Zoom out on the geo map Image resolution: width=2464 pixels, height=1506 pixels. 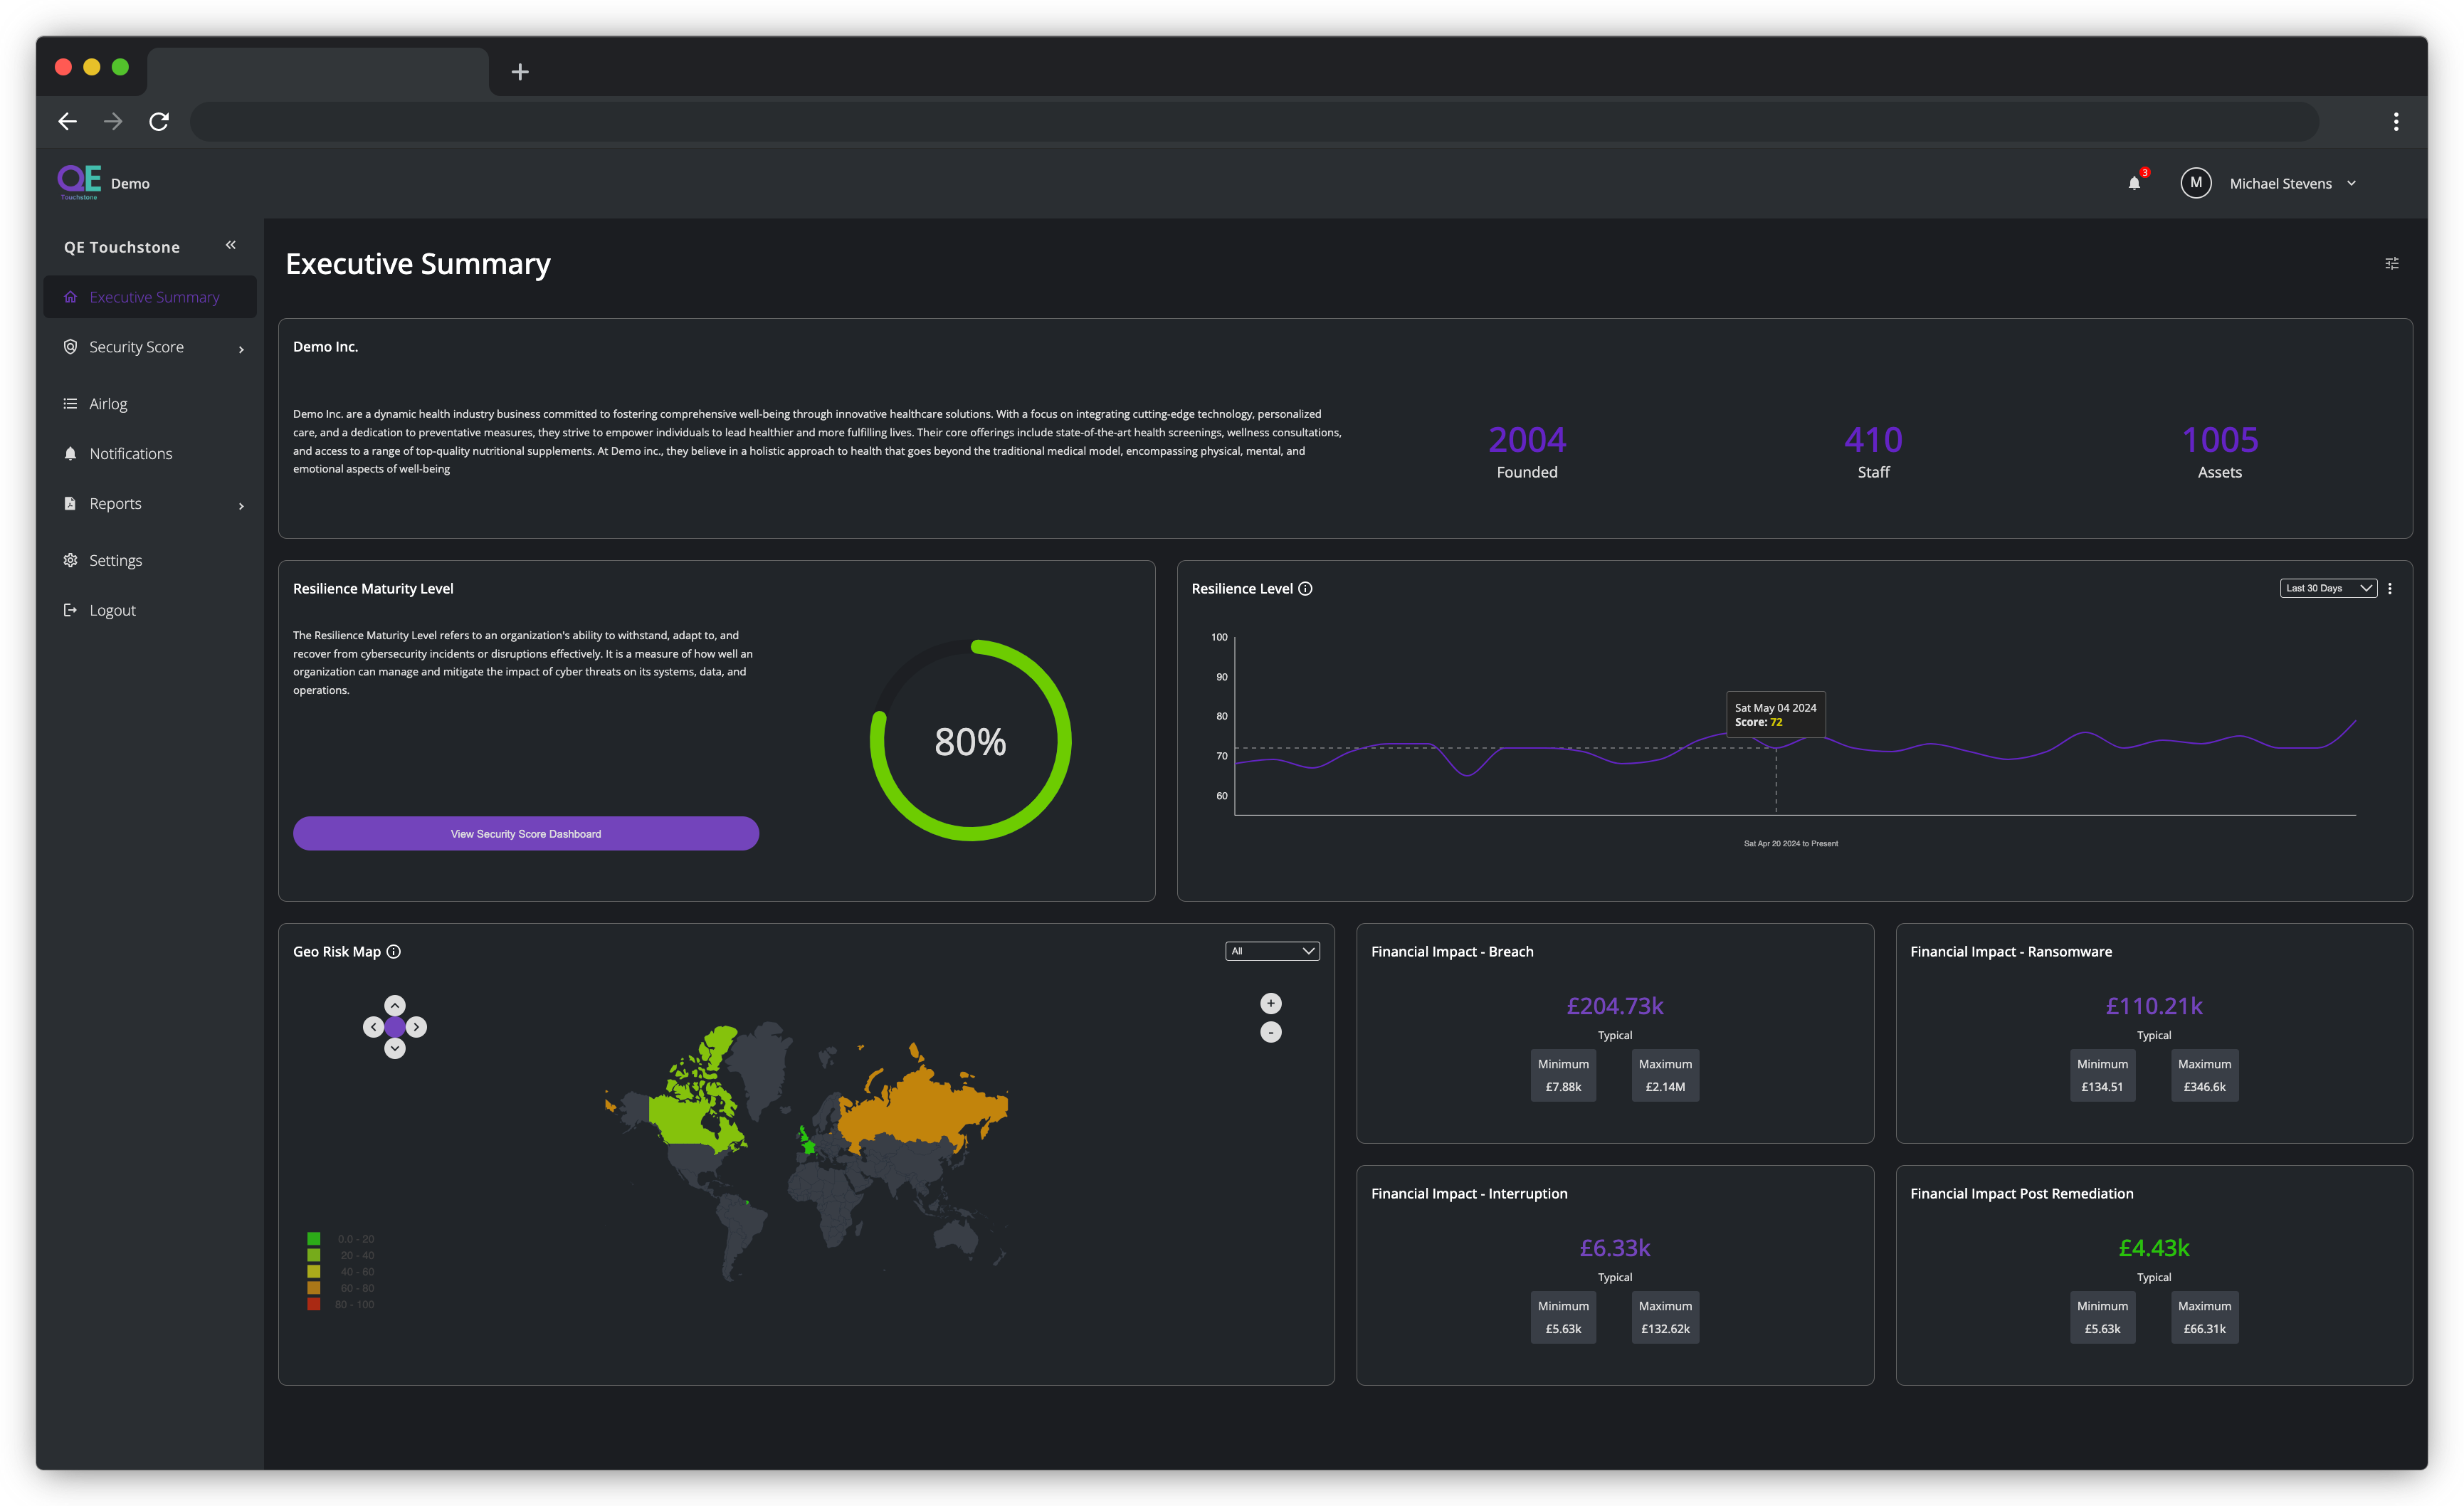pyautogui.click(x=1270, y=1032)
